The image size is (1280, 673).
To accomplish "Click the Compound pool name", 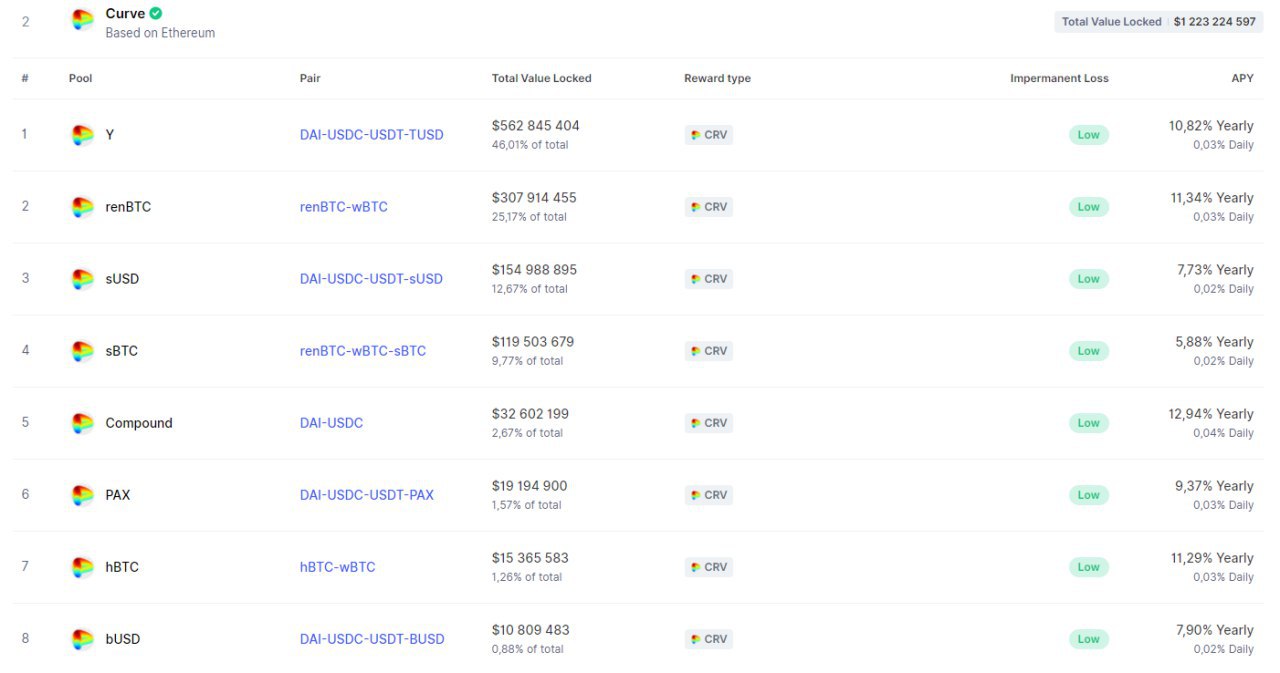I will point(139,423).
